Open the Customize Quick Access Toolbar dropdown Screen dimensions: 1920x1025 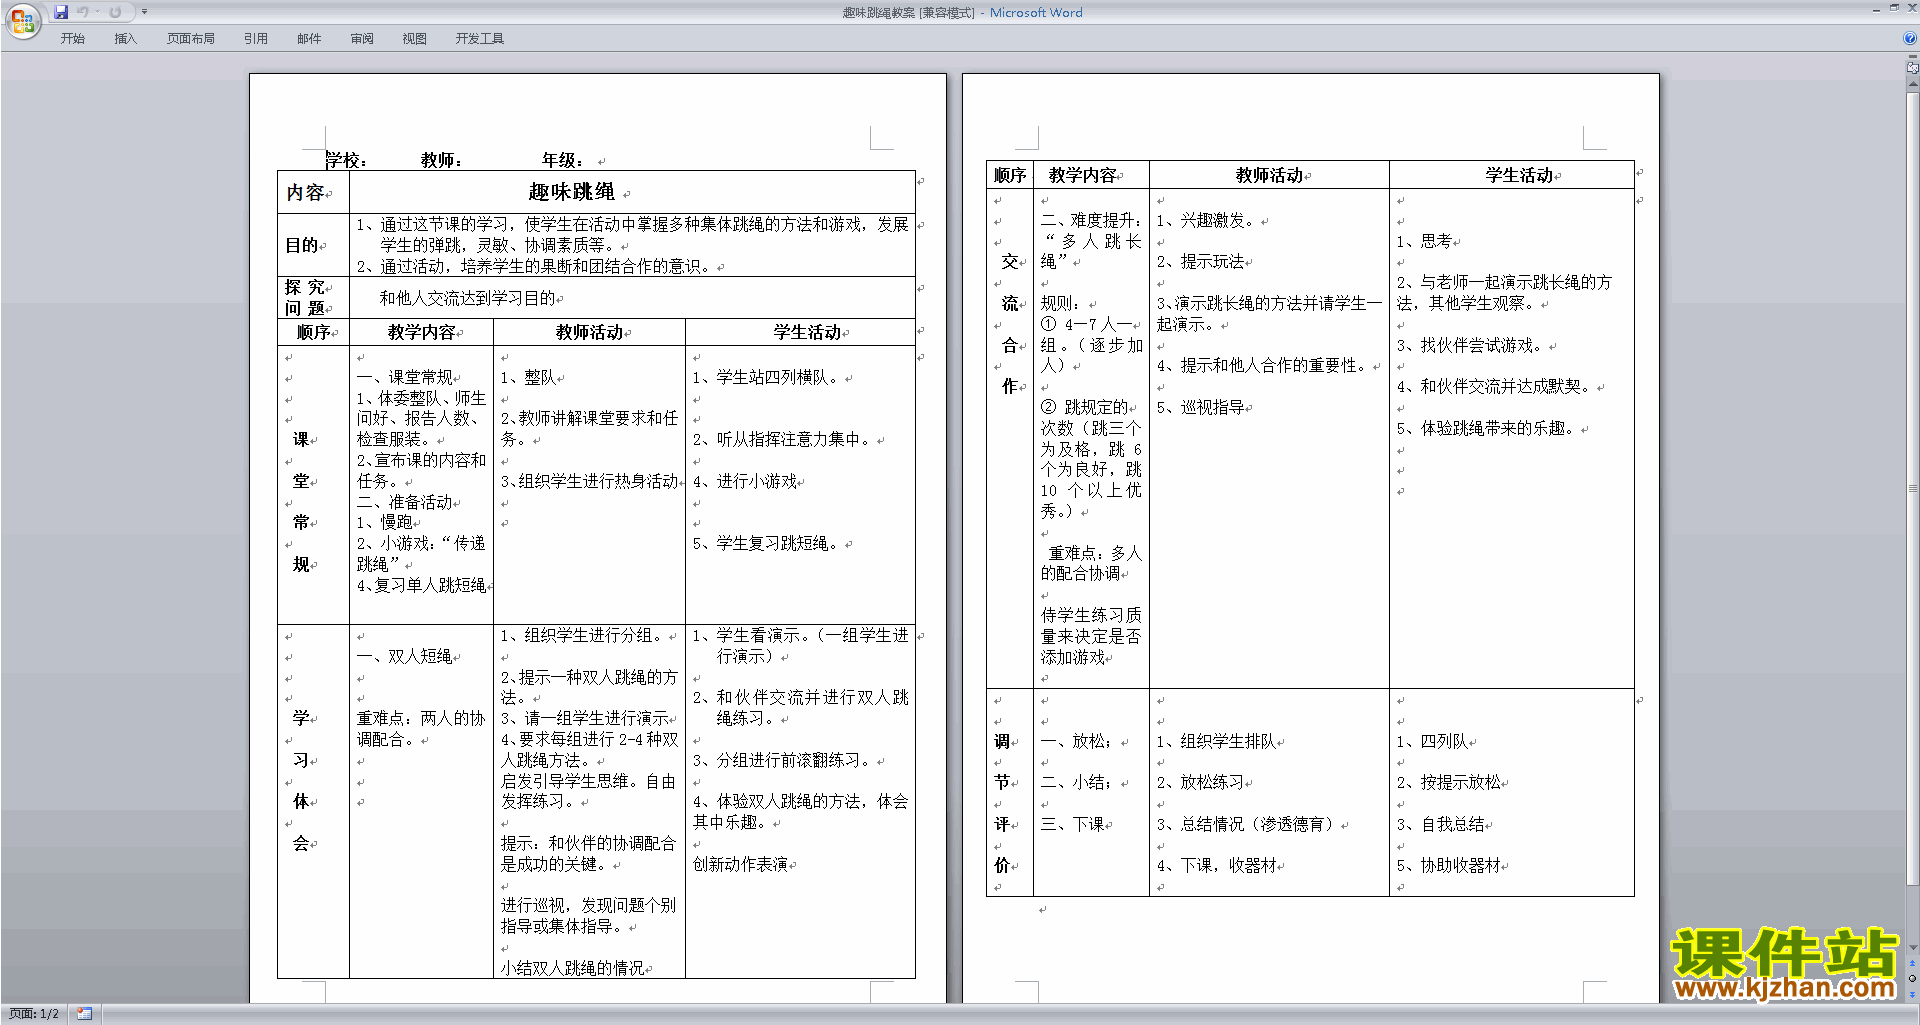point(144,12)
